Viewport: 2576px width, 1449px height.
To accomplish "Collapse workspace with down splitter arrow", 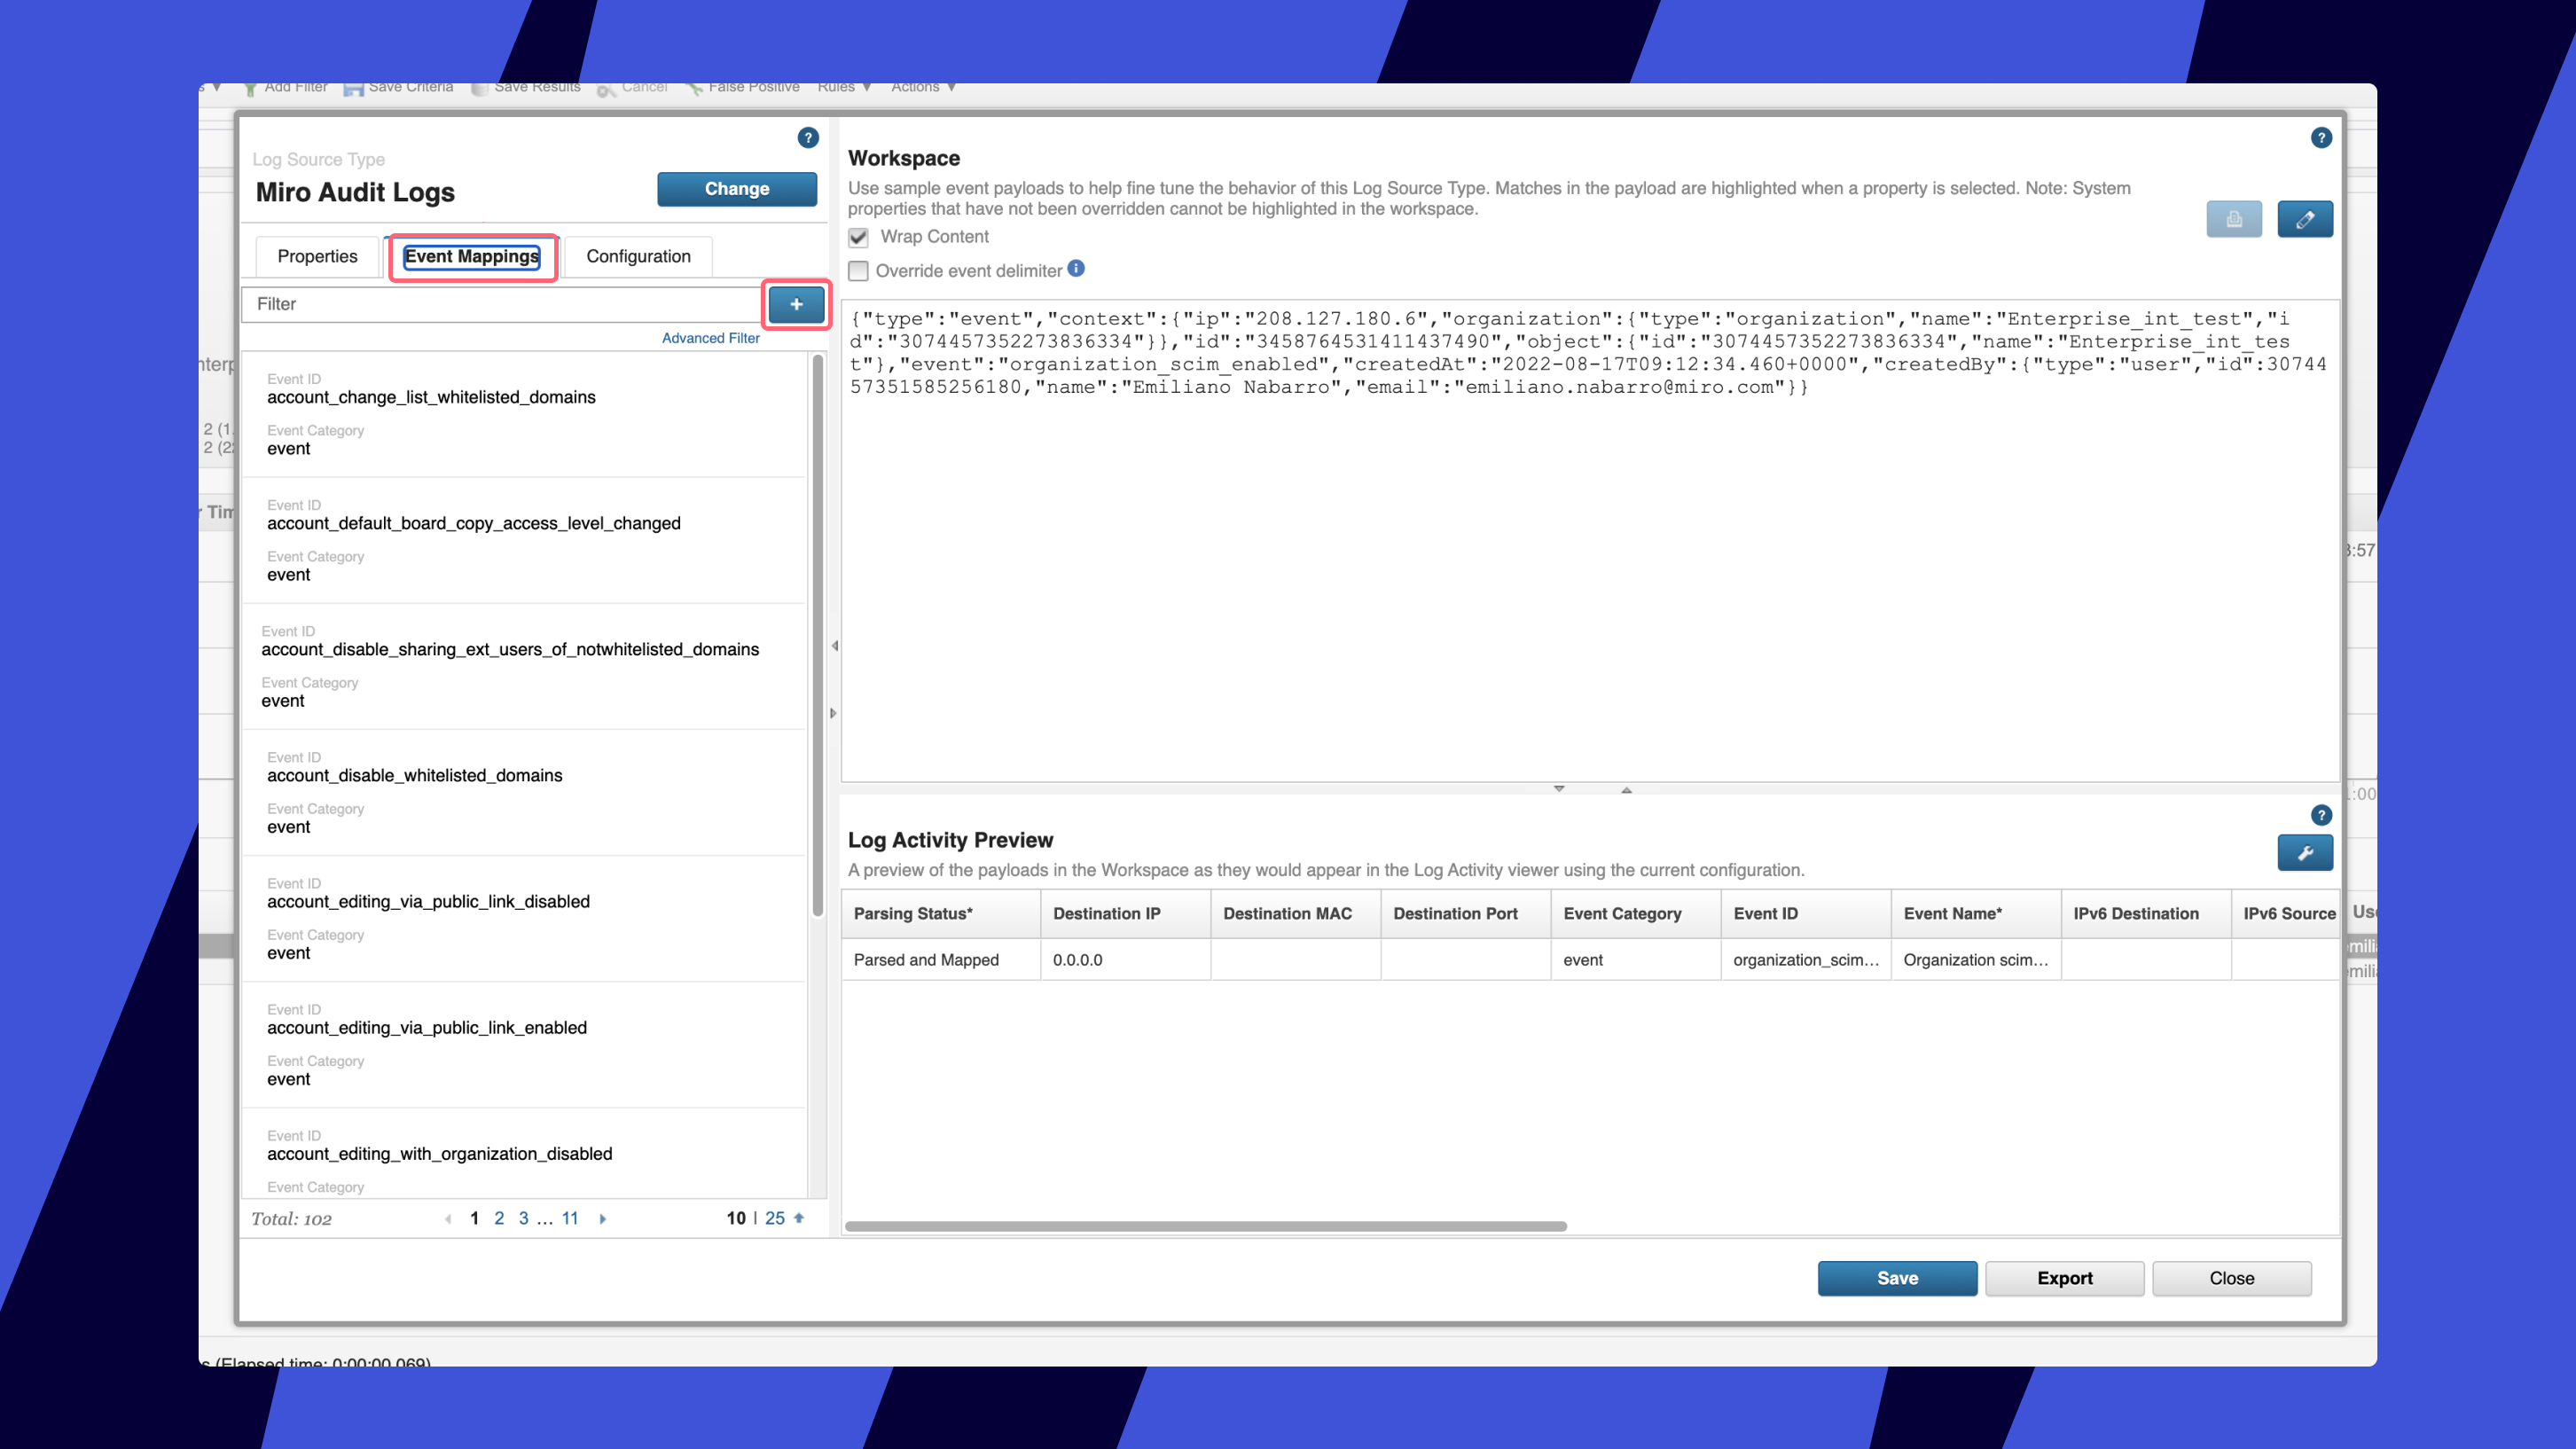I will (1558, 789).
